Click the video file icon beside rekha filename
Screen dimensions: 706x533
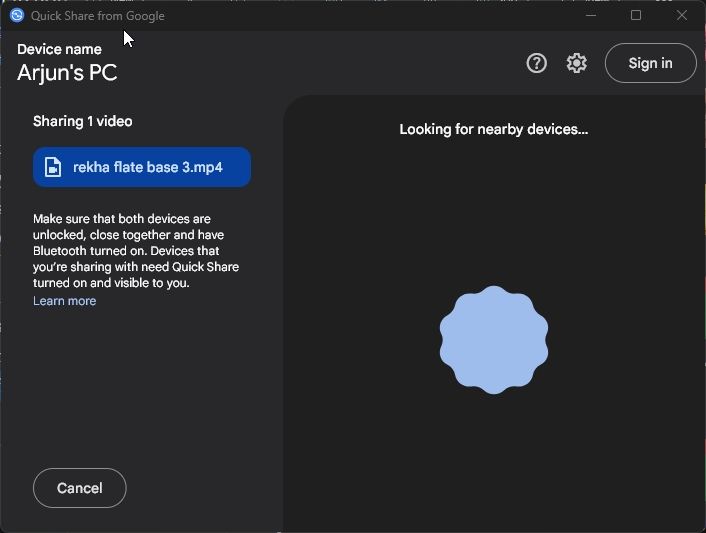pos(53,167)
